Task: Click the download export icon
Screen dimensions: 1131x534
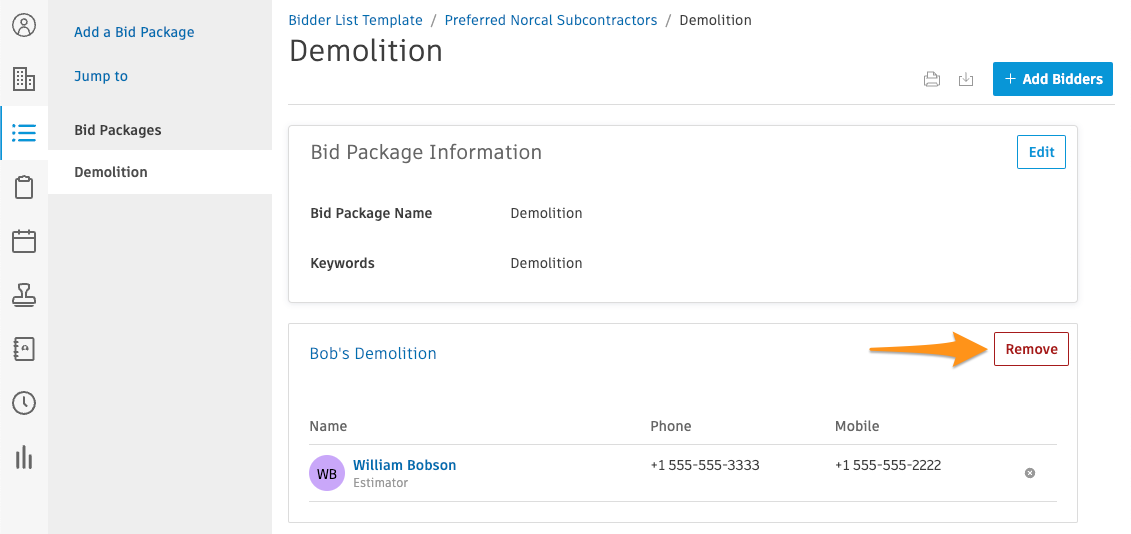Action: [966, 79]
